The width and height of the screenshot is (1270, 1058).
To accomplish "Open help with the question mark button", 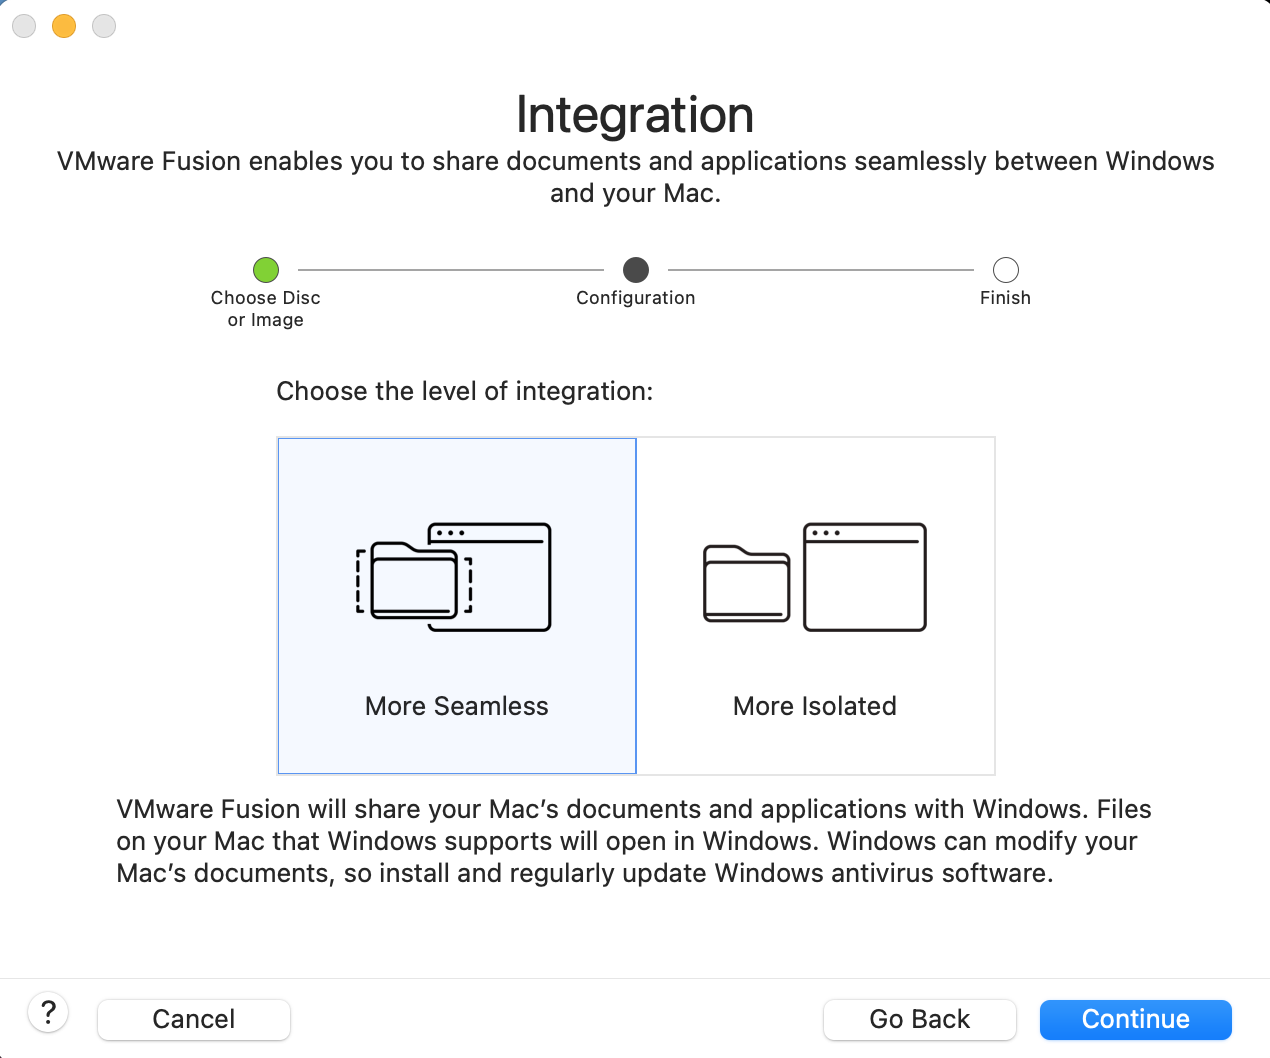I will 48,1012.
